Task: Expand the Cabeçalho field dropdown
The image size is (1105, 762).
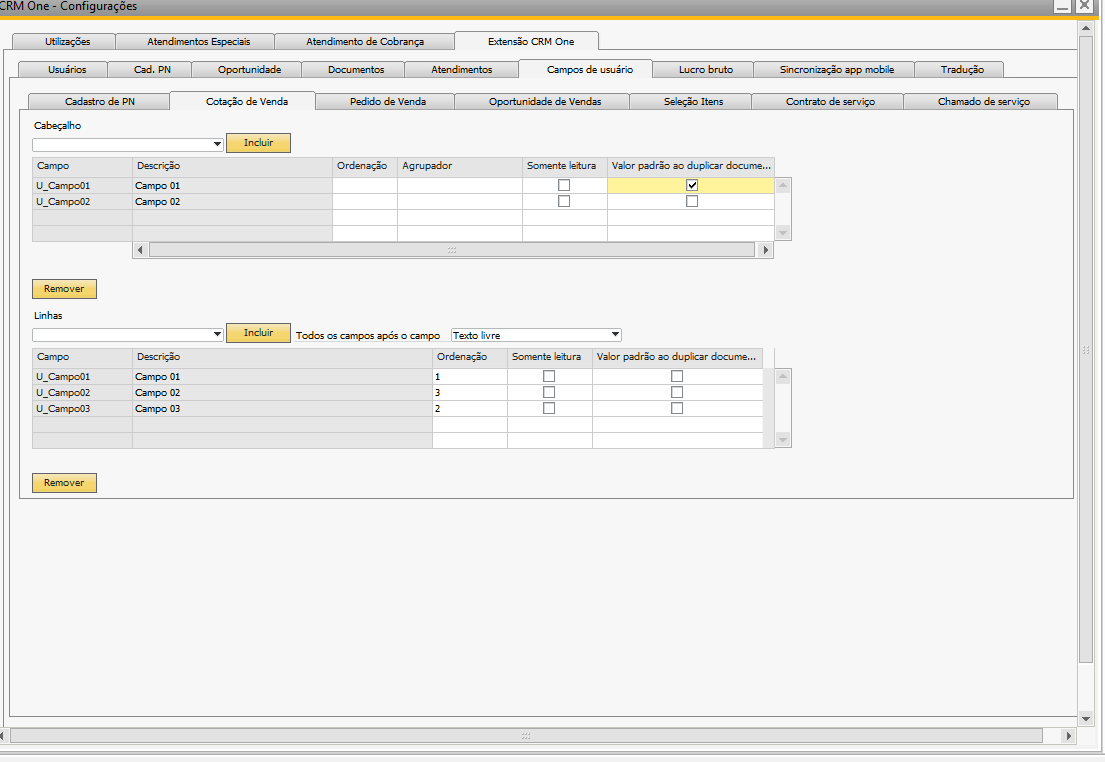Action: tap(217, 145)
